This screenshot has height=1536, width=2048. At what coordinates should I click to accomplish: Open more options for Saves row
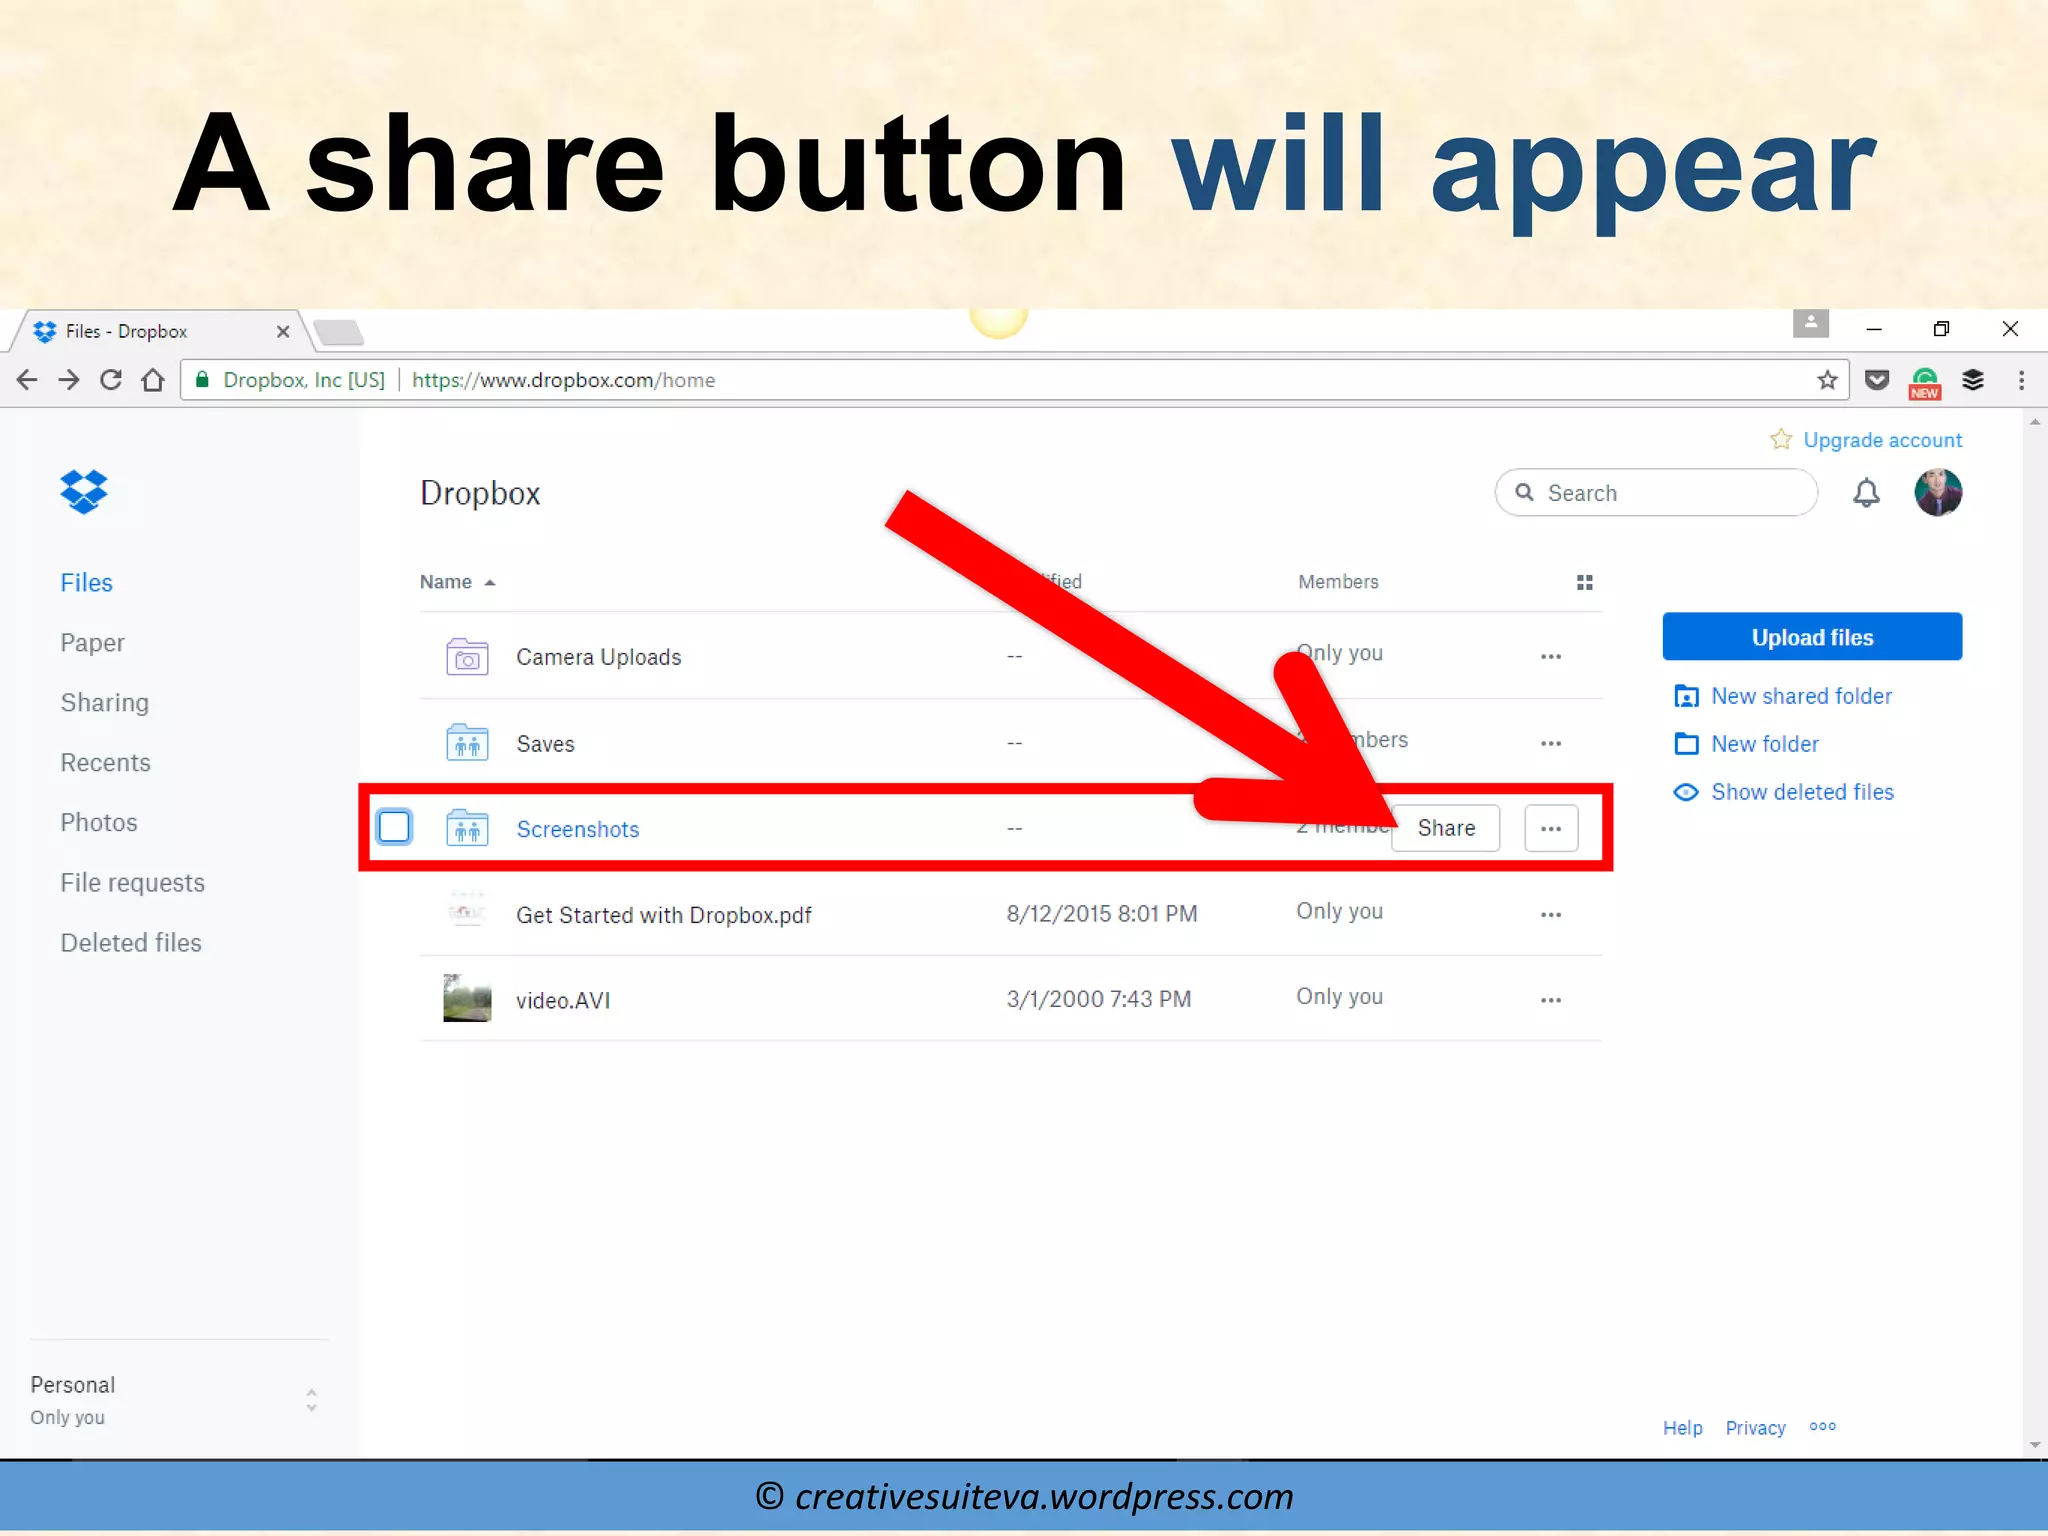[x=1551, y=743]
